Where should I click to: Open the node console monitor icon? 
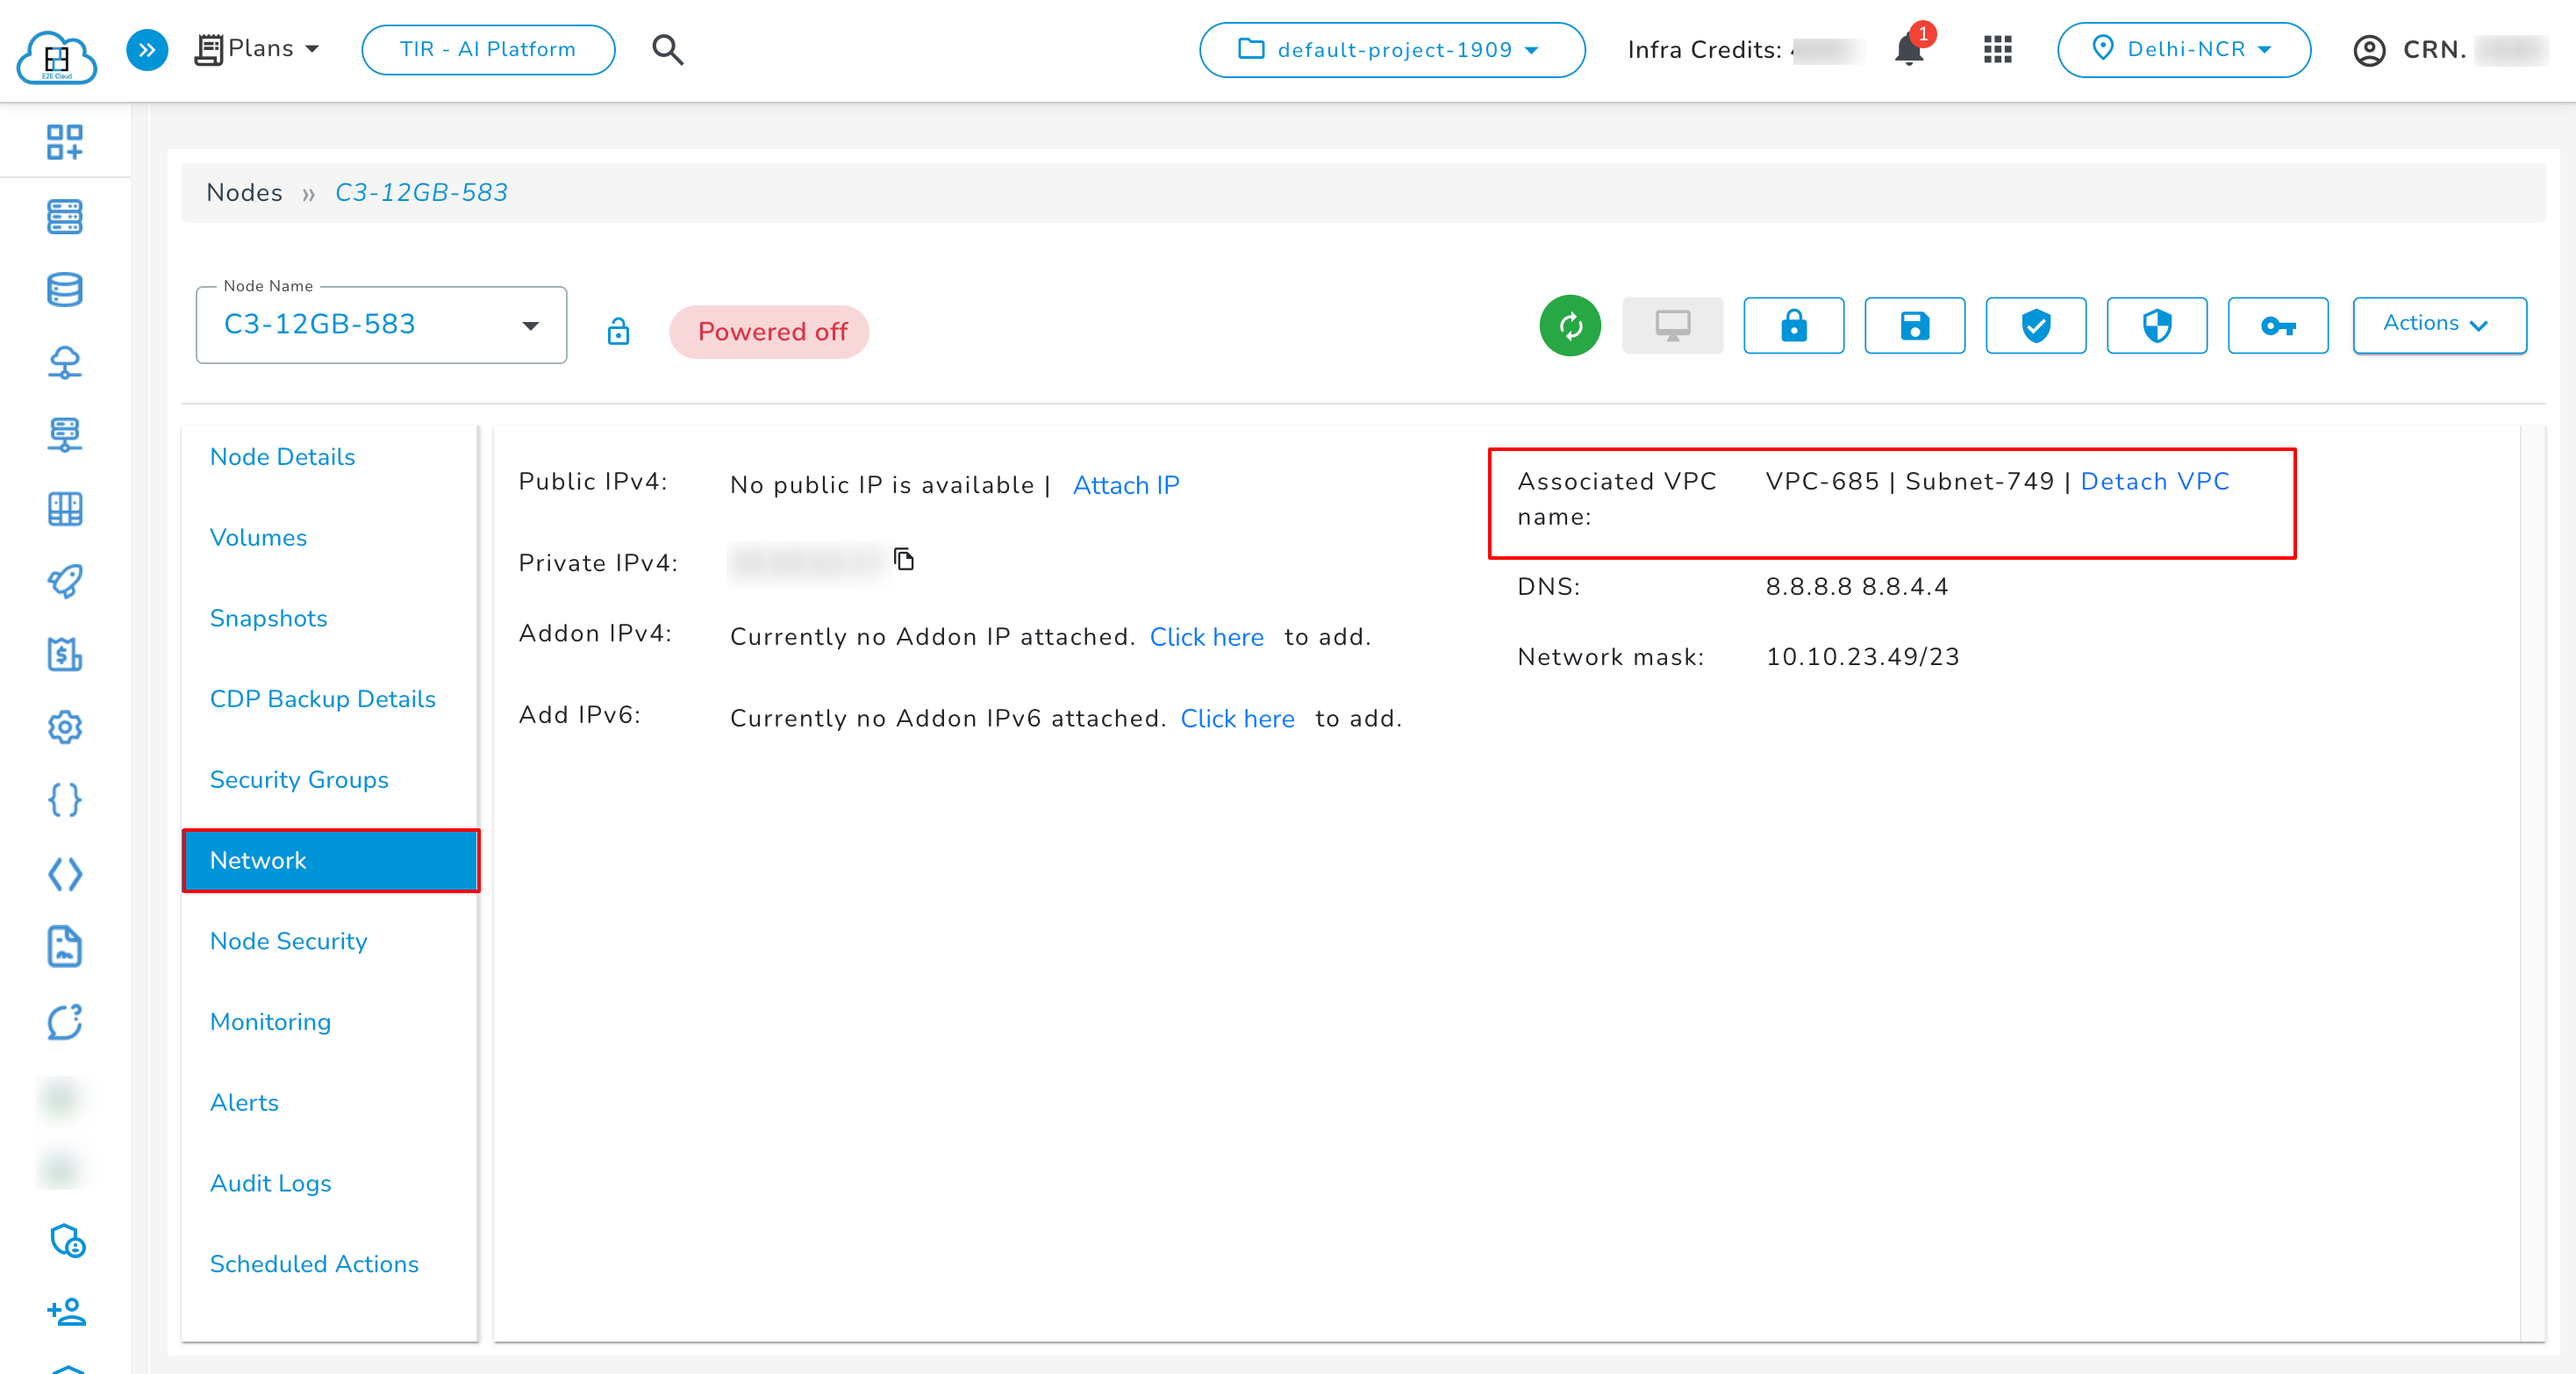pyautogui.click(x=1672, y=325)
